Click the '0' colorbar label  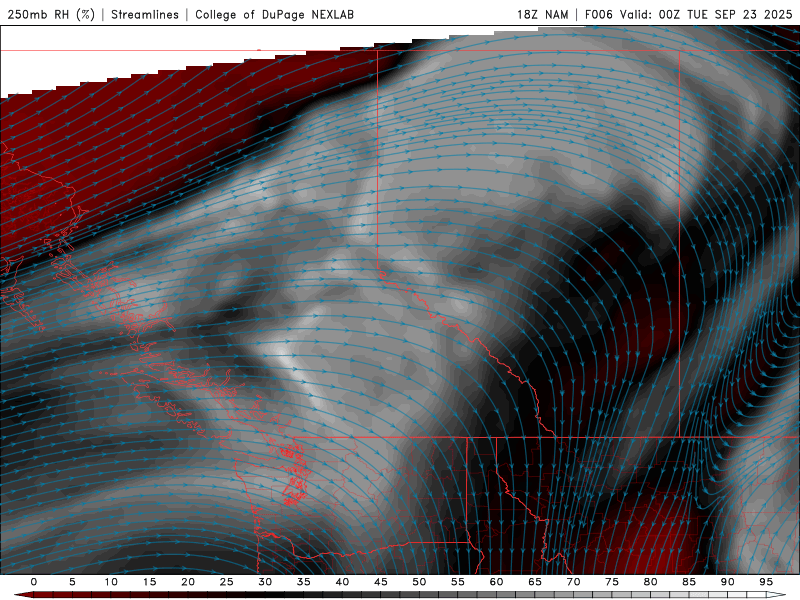(x=34, y=582)
